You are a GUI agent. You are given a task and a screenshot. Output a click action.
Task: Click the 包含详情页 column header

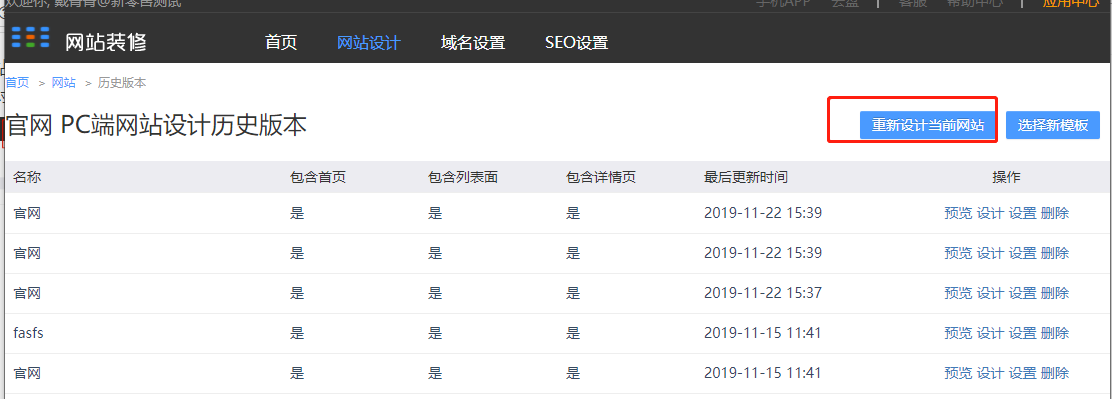[601, 177]
